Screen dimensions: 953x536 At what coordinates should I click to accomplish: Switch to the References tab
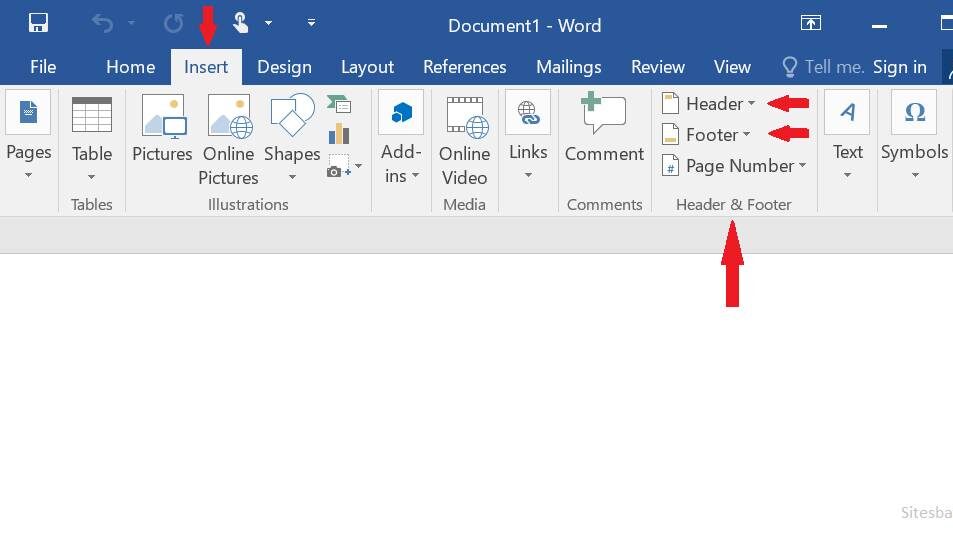pos(465,67)
